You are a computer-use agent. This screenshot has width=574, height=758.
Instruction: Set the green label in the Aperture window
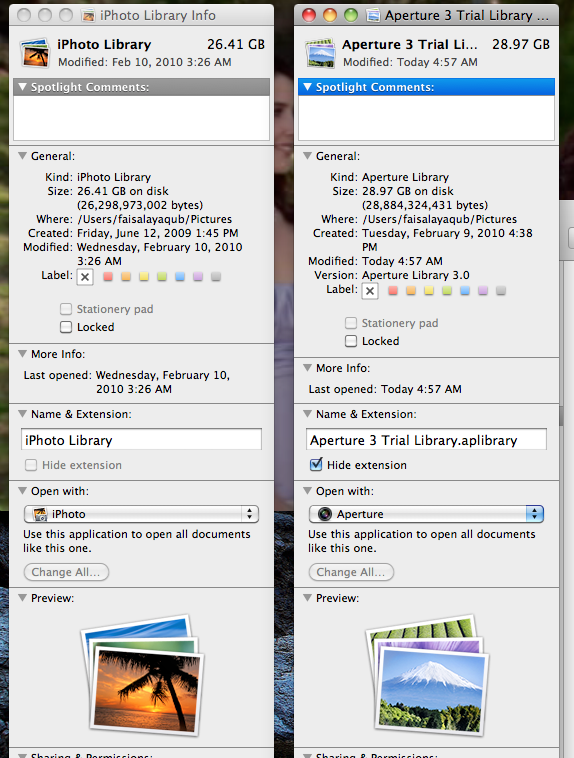point(447,291)
